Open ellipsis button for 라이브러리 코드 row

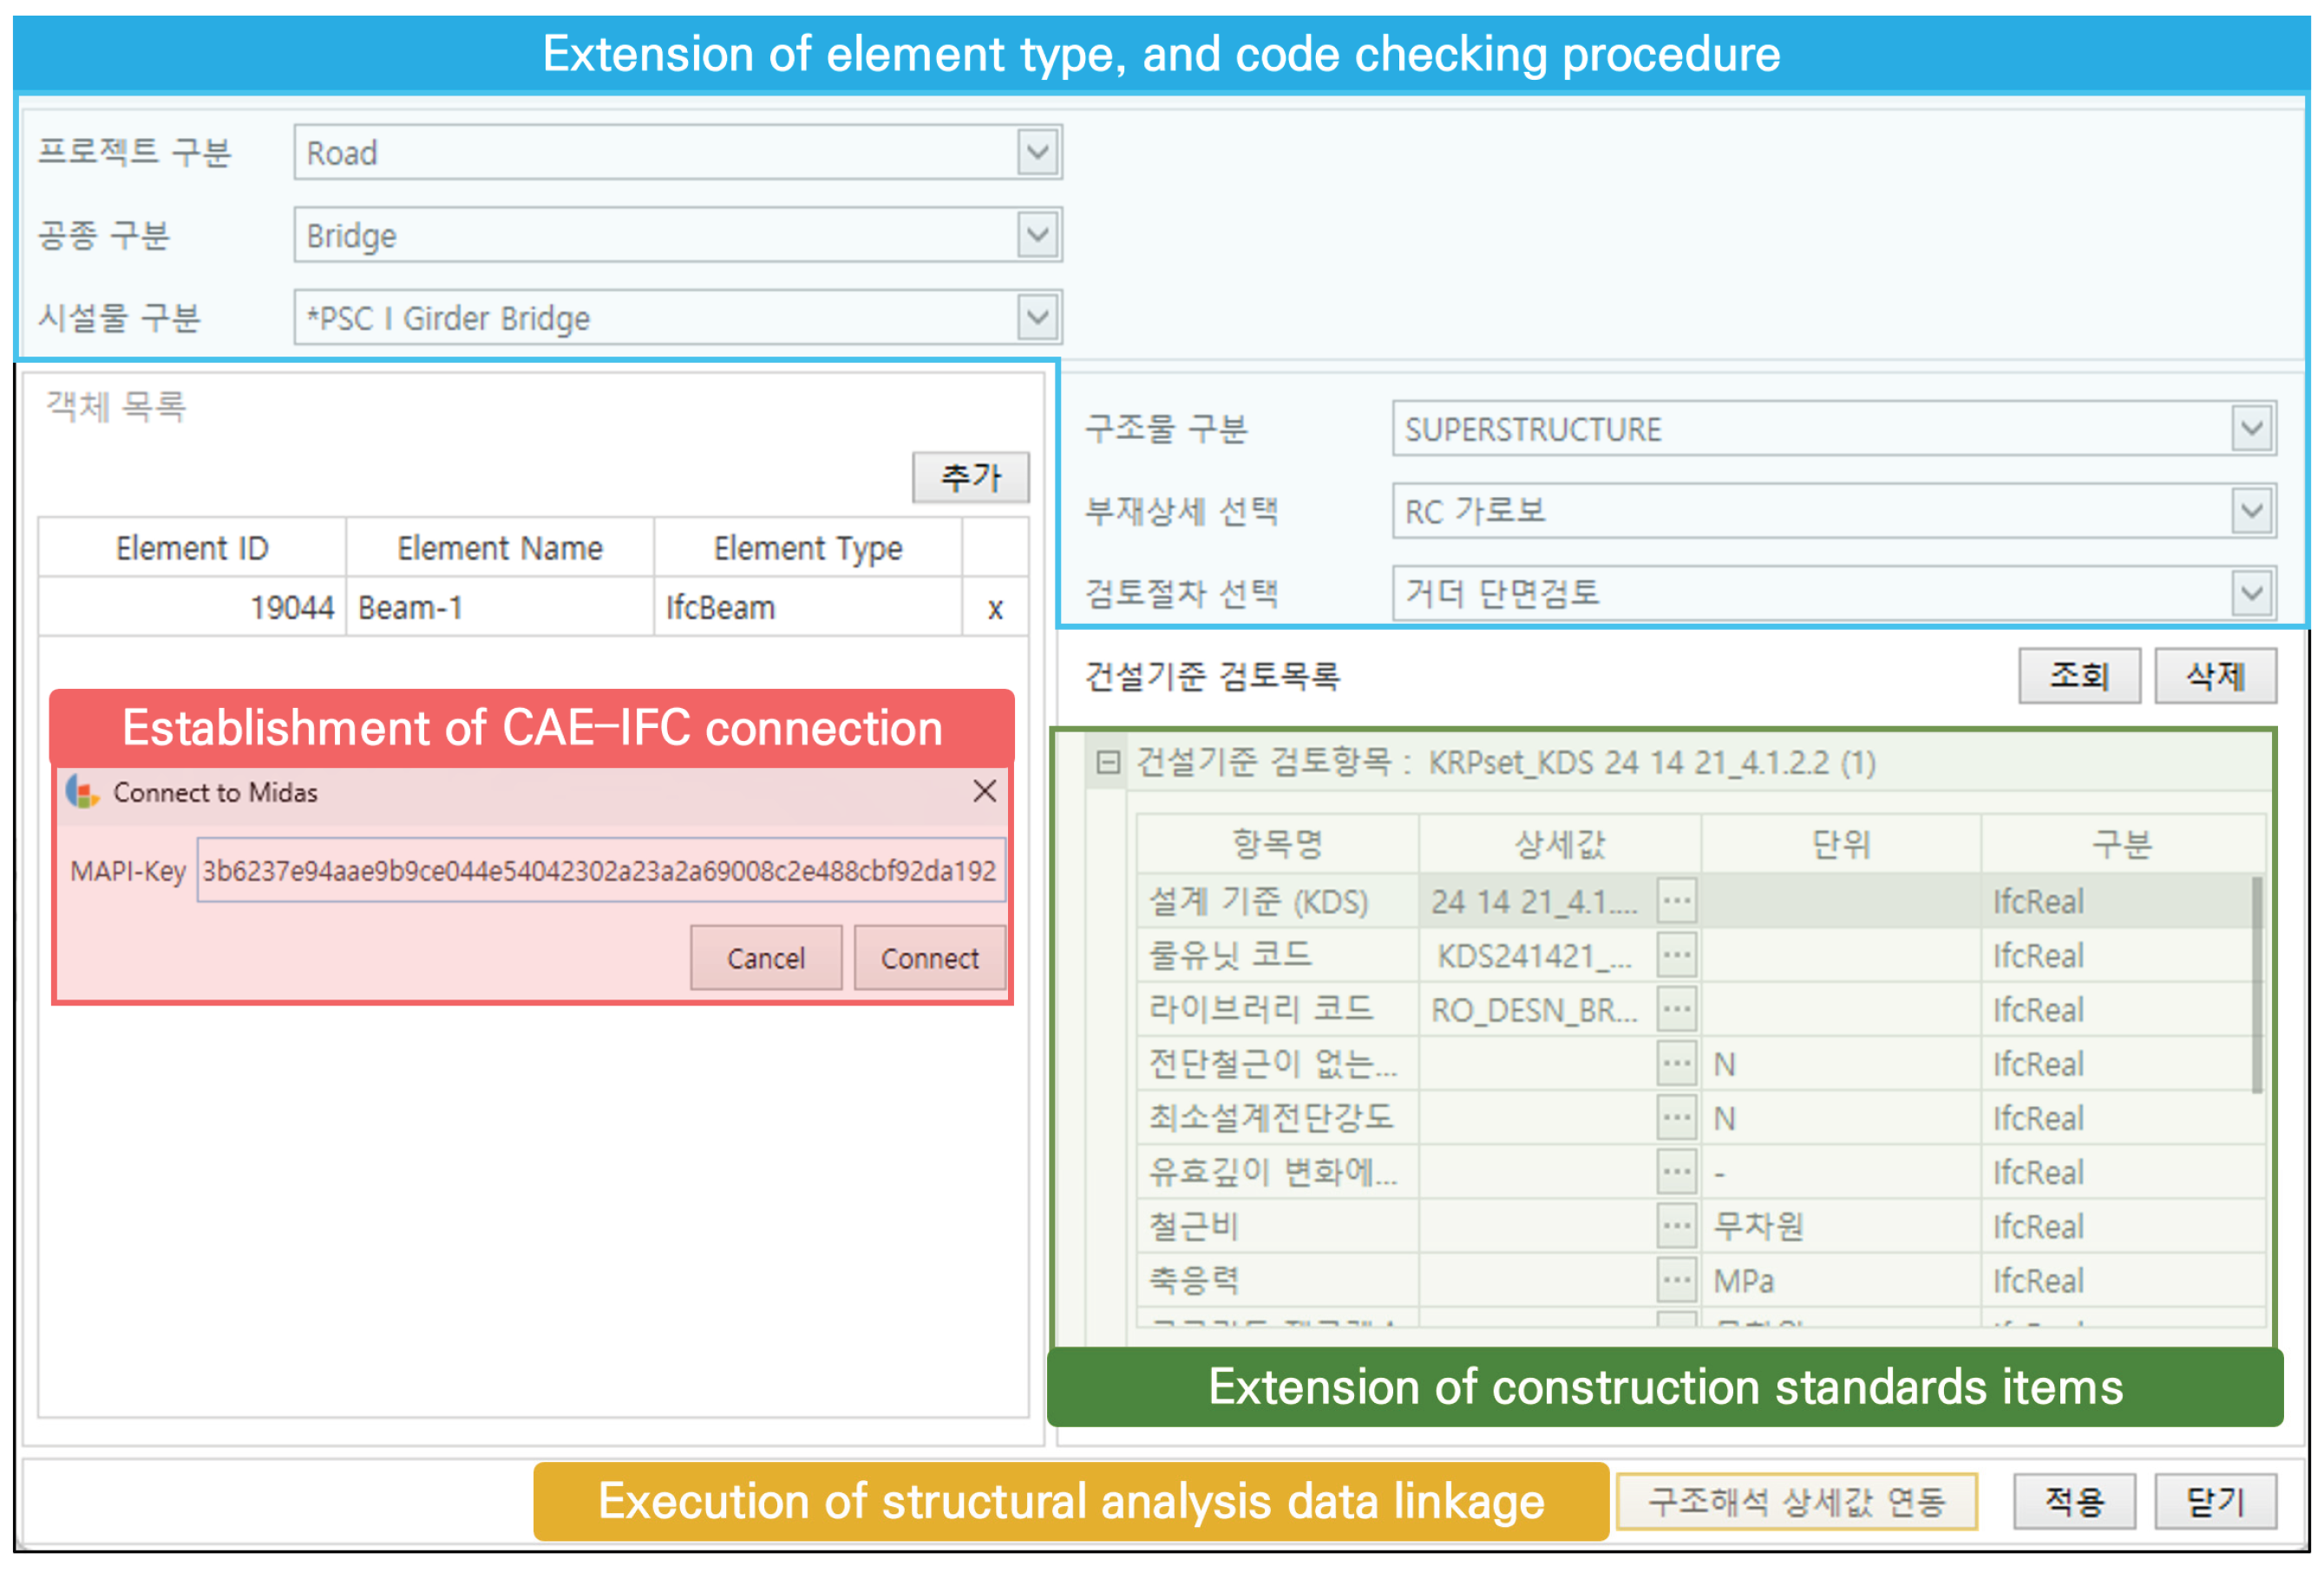[1677, 1009]
